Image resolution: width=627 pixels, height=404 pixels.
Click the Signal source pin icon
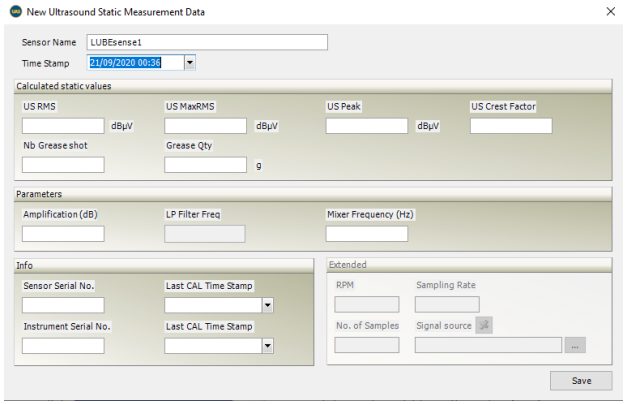pos(484,325)
